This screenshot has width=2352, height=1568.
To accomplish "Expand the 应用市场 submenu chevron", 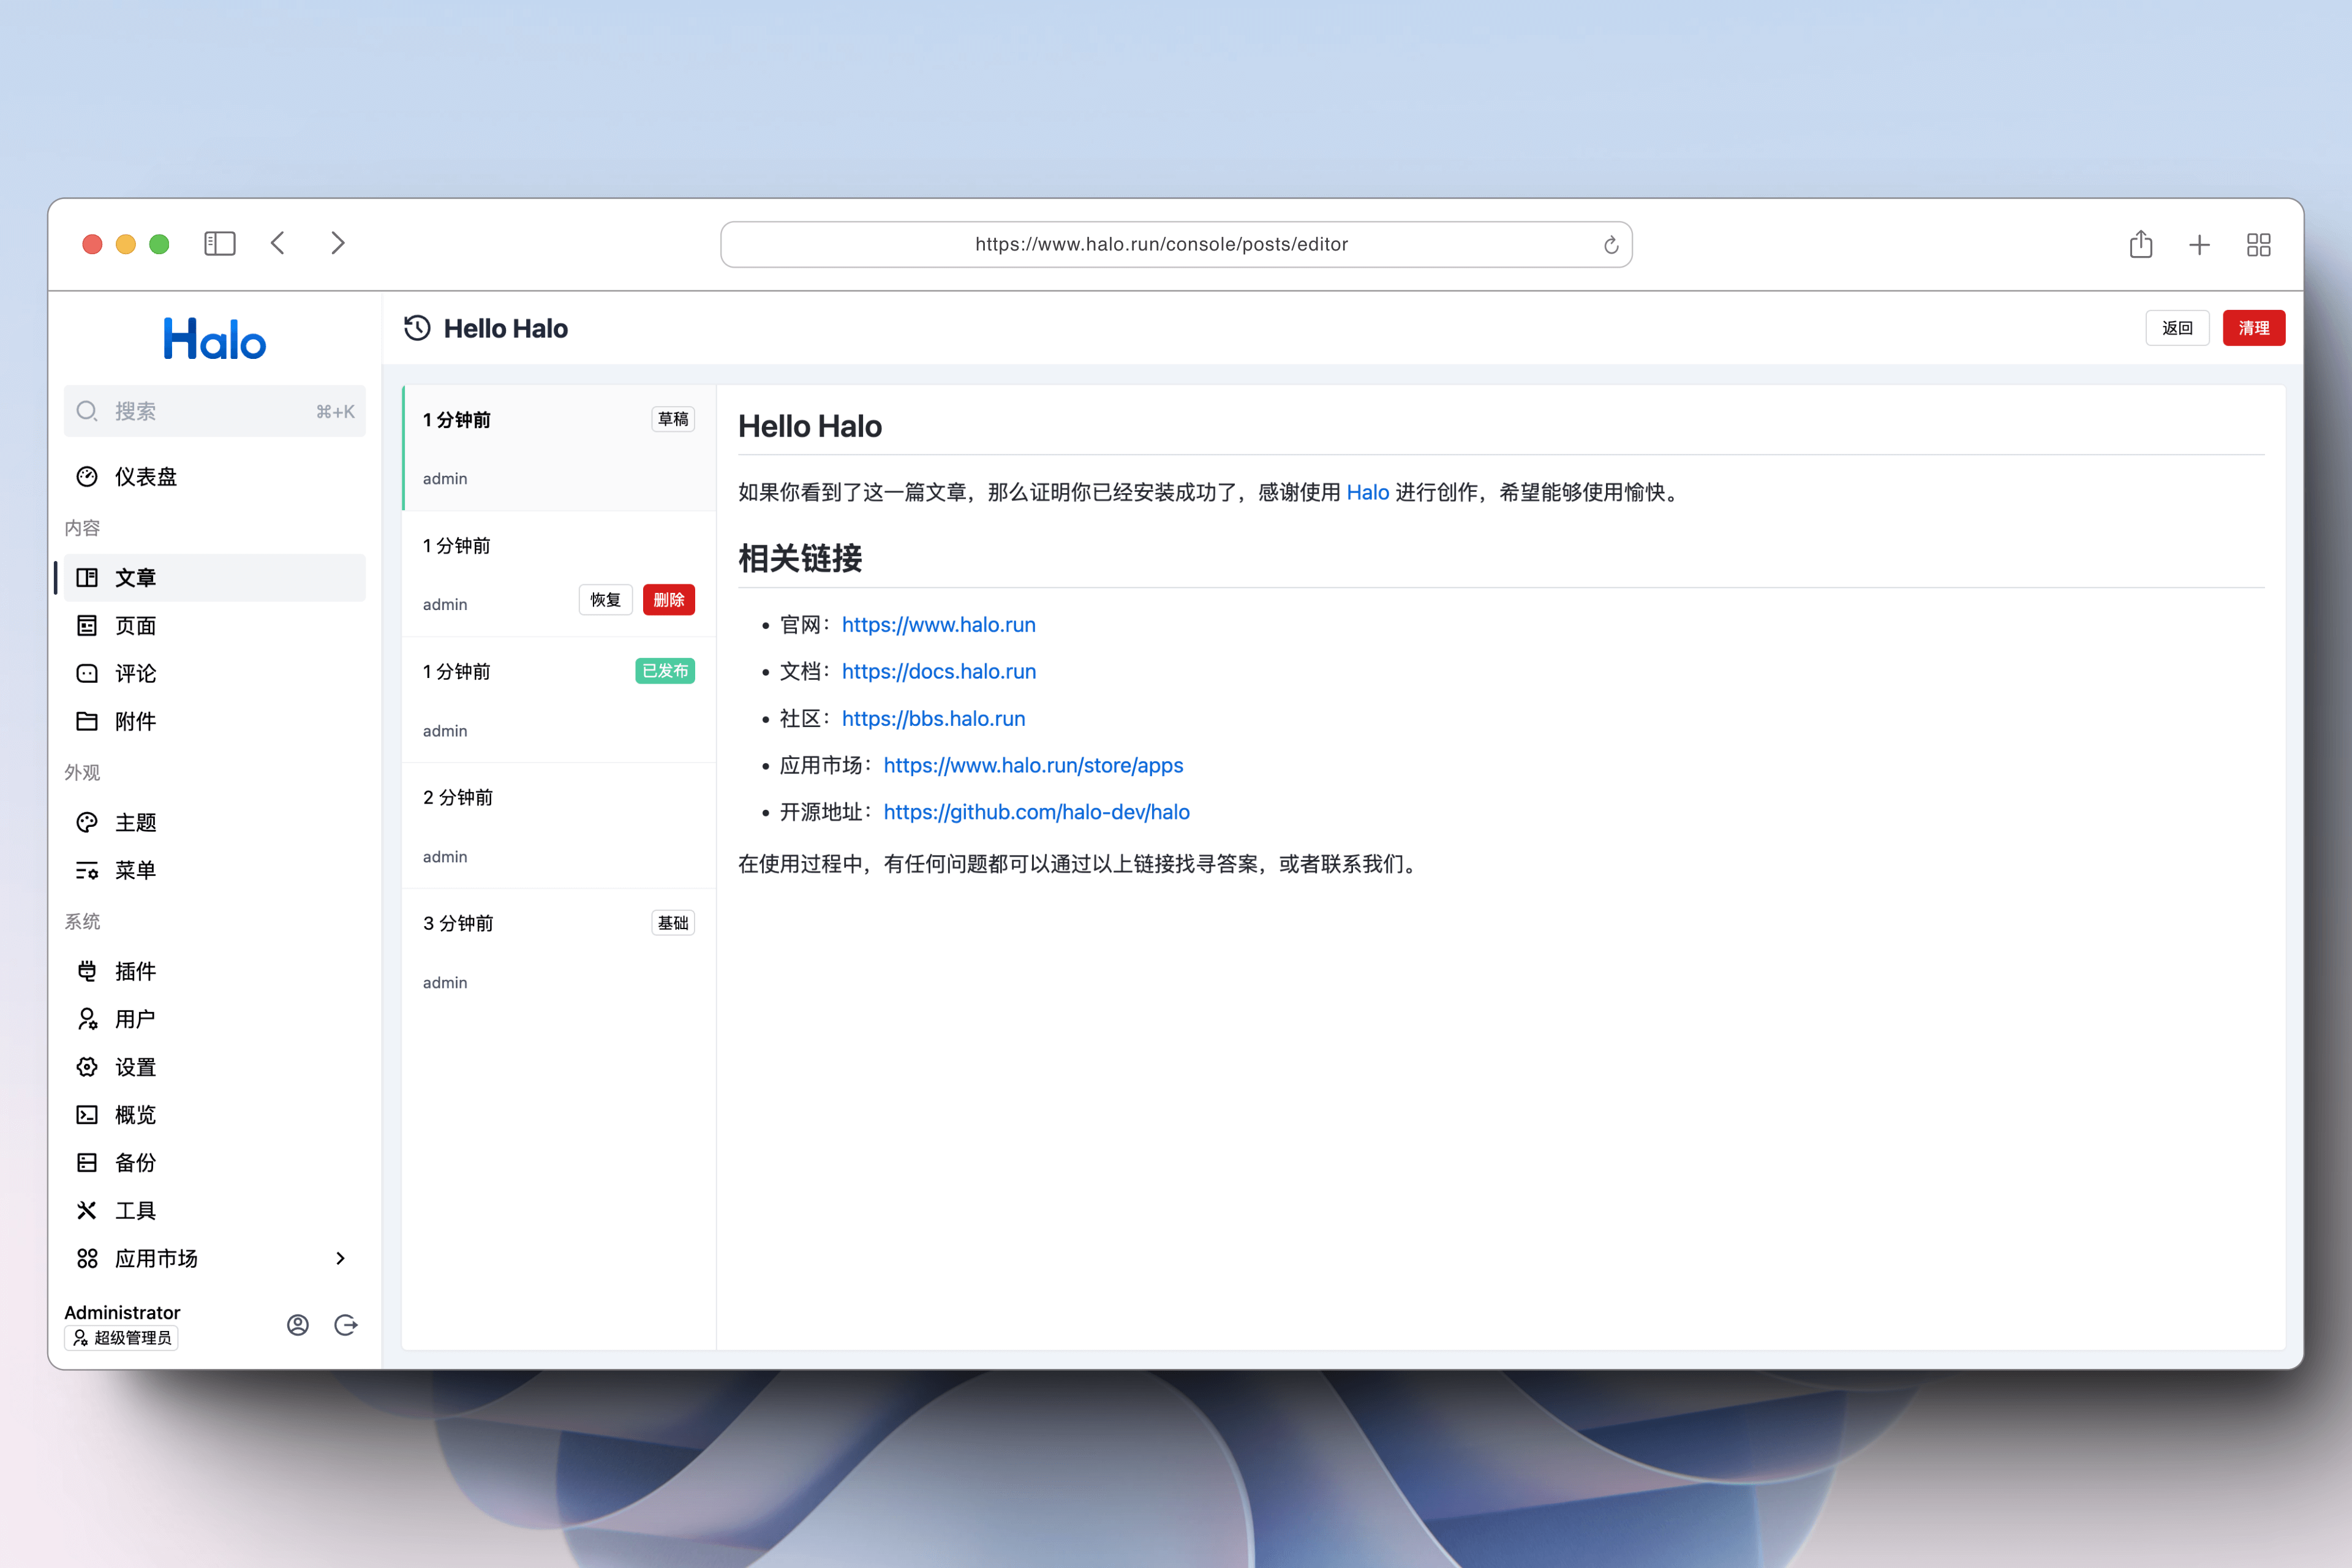I will coord(340,1258).
